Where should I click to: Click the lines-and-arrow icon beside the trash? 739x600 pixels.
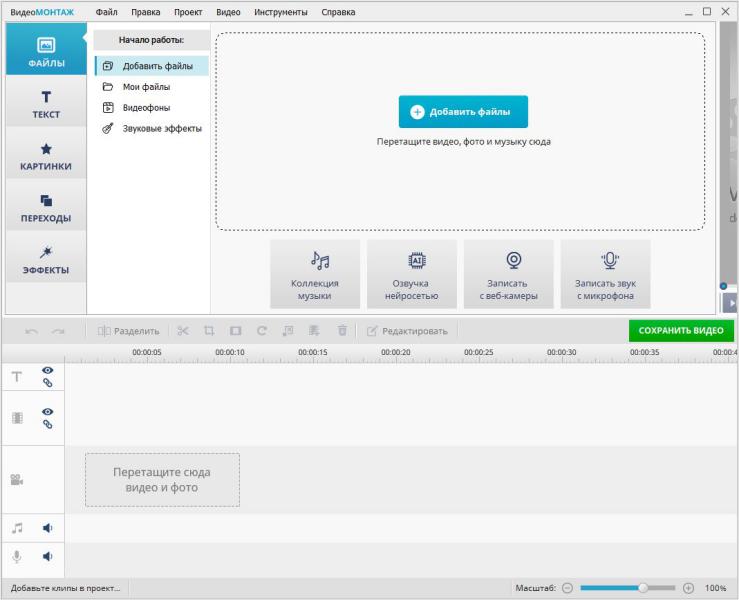[314, 331]
